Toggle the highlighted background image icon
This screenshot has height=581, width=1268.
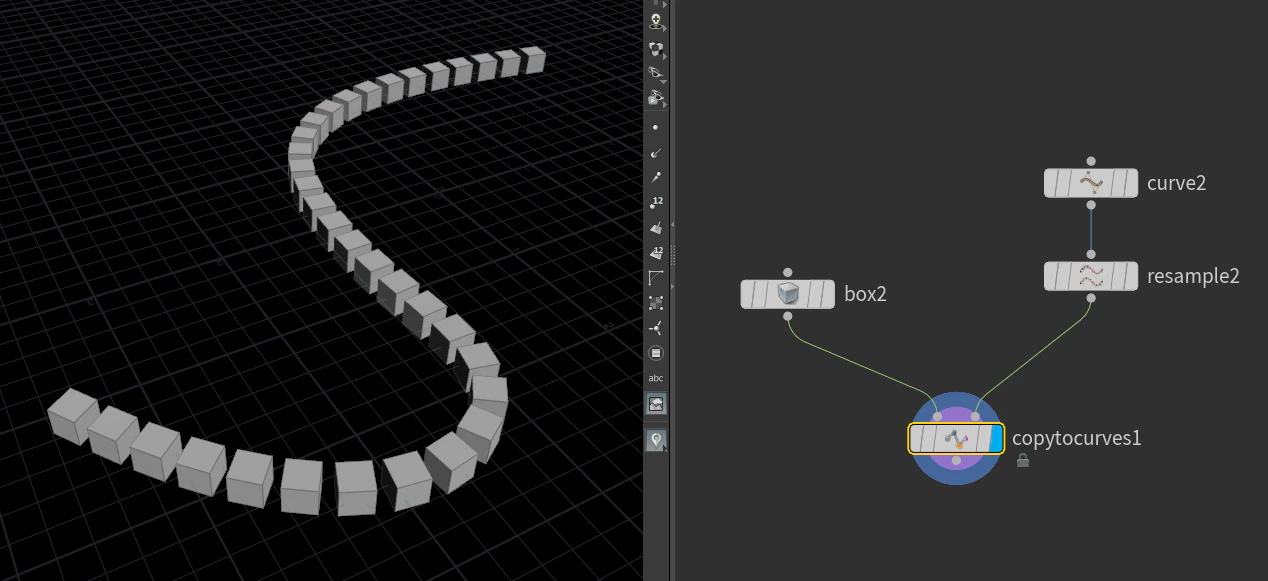click(656, 404)
